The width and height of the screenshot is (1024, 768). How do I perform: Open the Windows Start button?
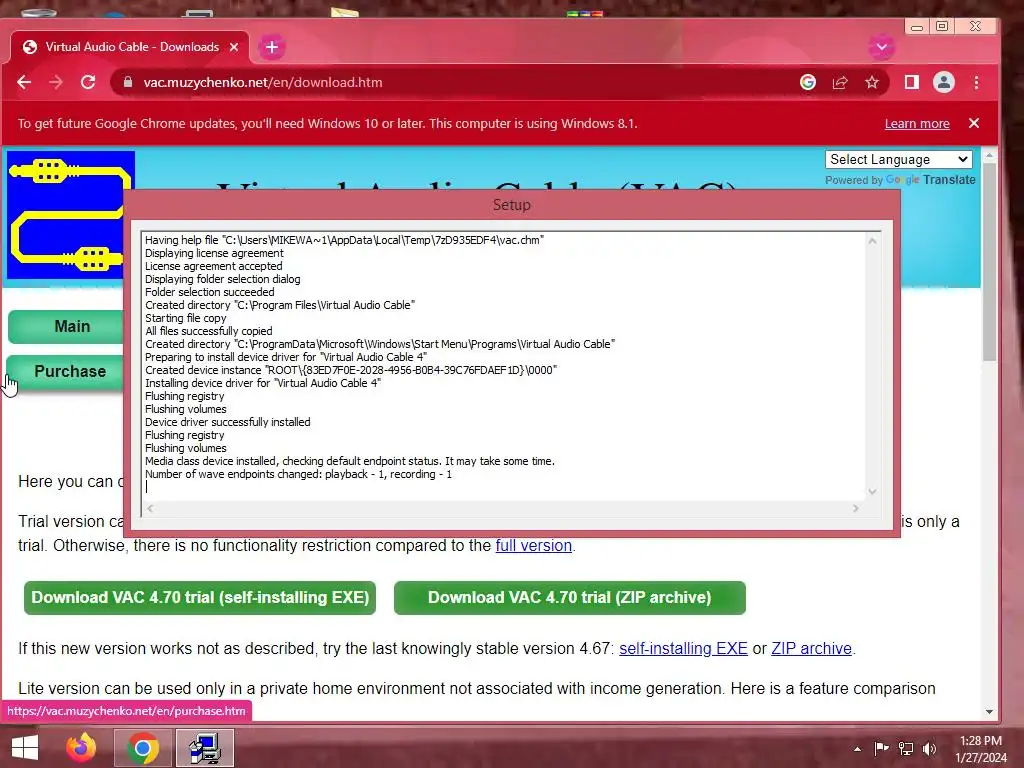tap(25, 748)
